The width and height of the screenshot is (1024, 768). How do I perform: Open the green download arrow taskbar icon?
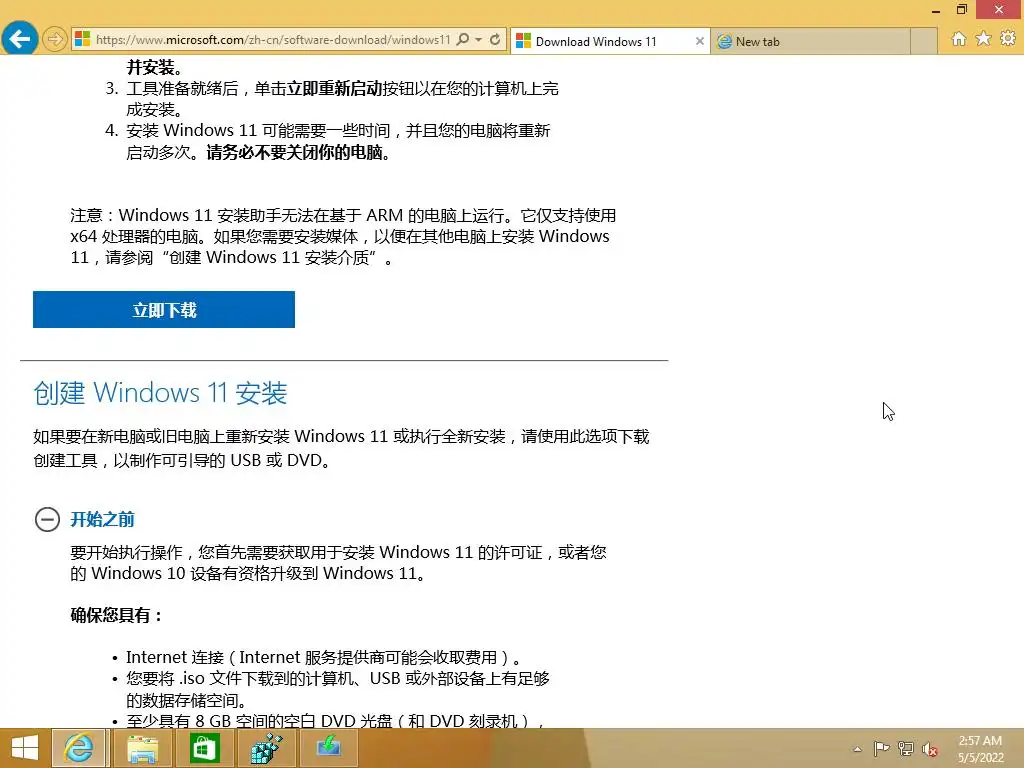pyautogui.click(x=328, y=748)
